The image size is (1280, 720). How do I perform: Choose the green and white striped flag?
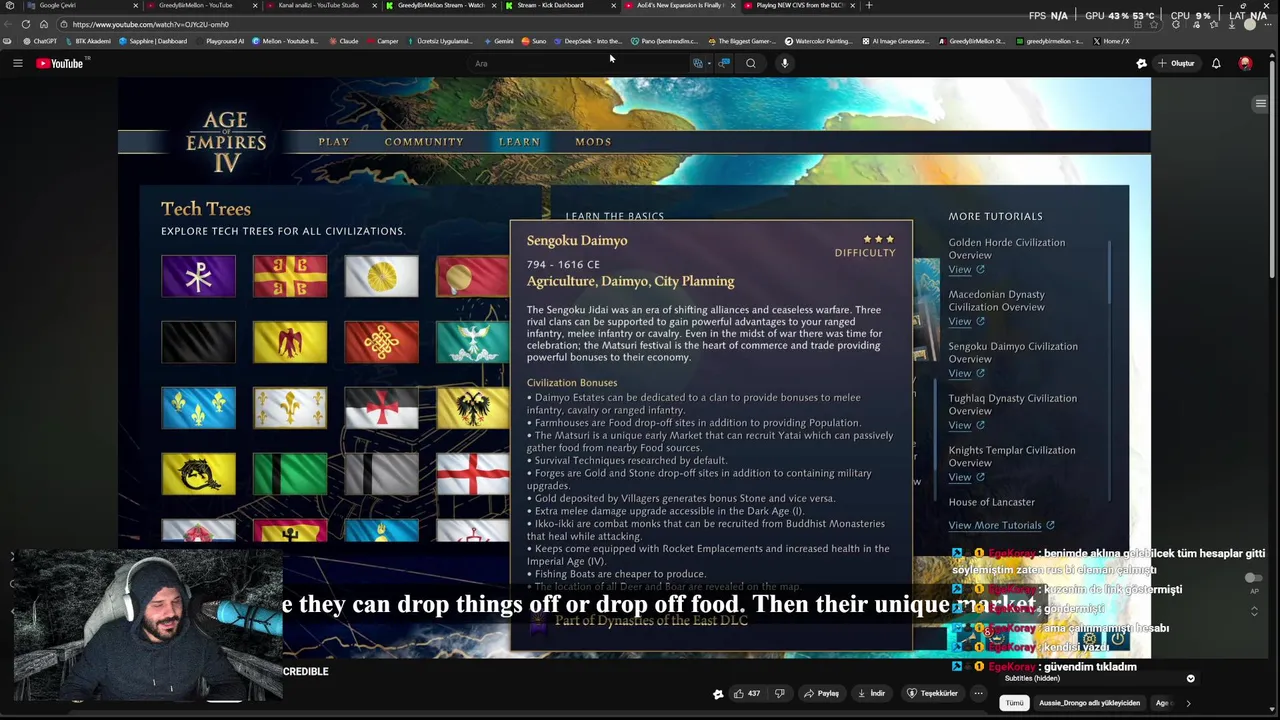(290, 474)
